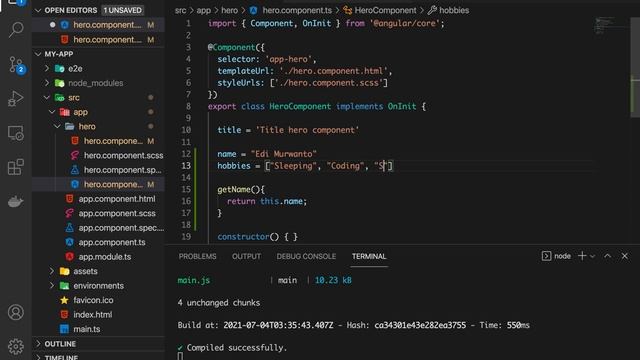This screenshot has height=360, width=640.
Task: Click the "Edi Murwanto" string in code
Action: point(284,154)
